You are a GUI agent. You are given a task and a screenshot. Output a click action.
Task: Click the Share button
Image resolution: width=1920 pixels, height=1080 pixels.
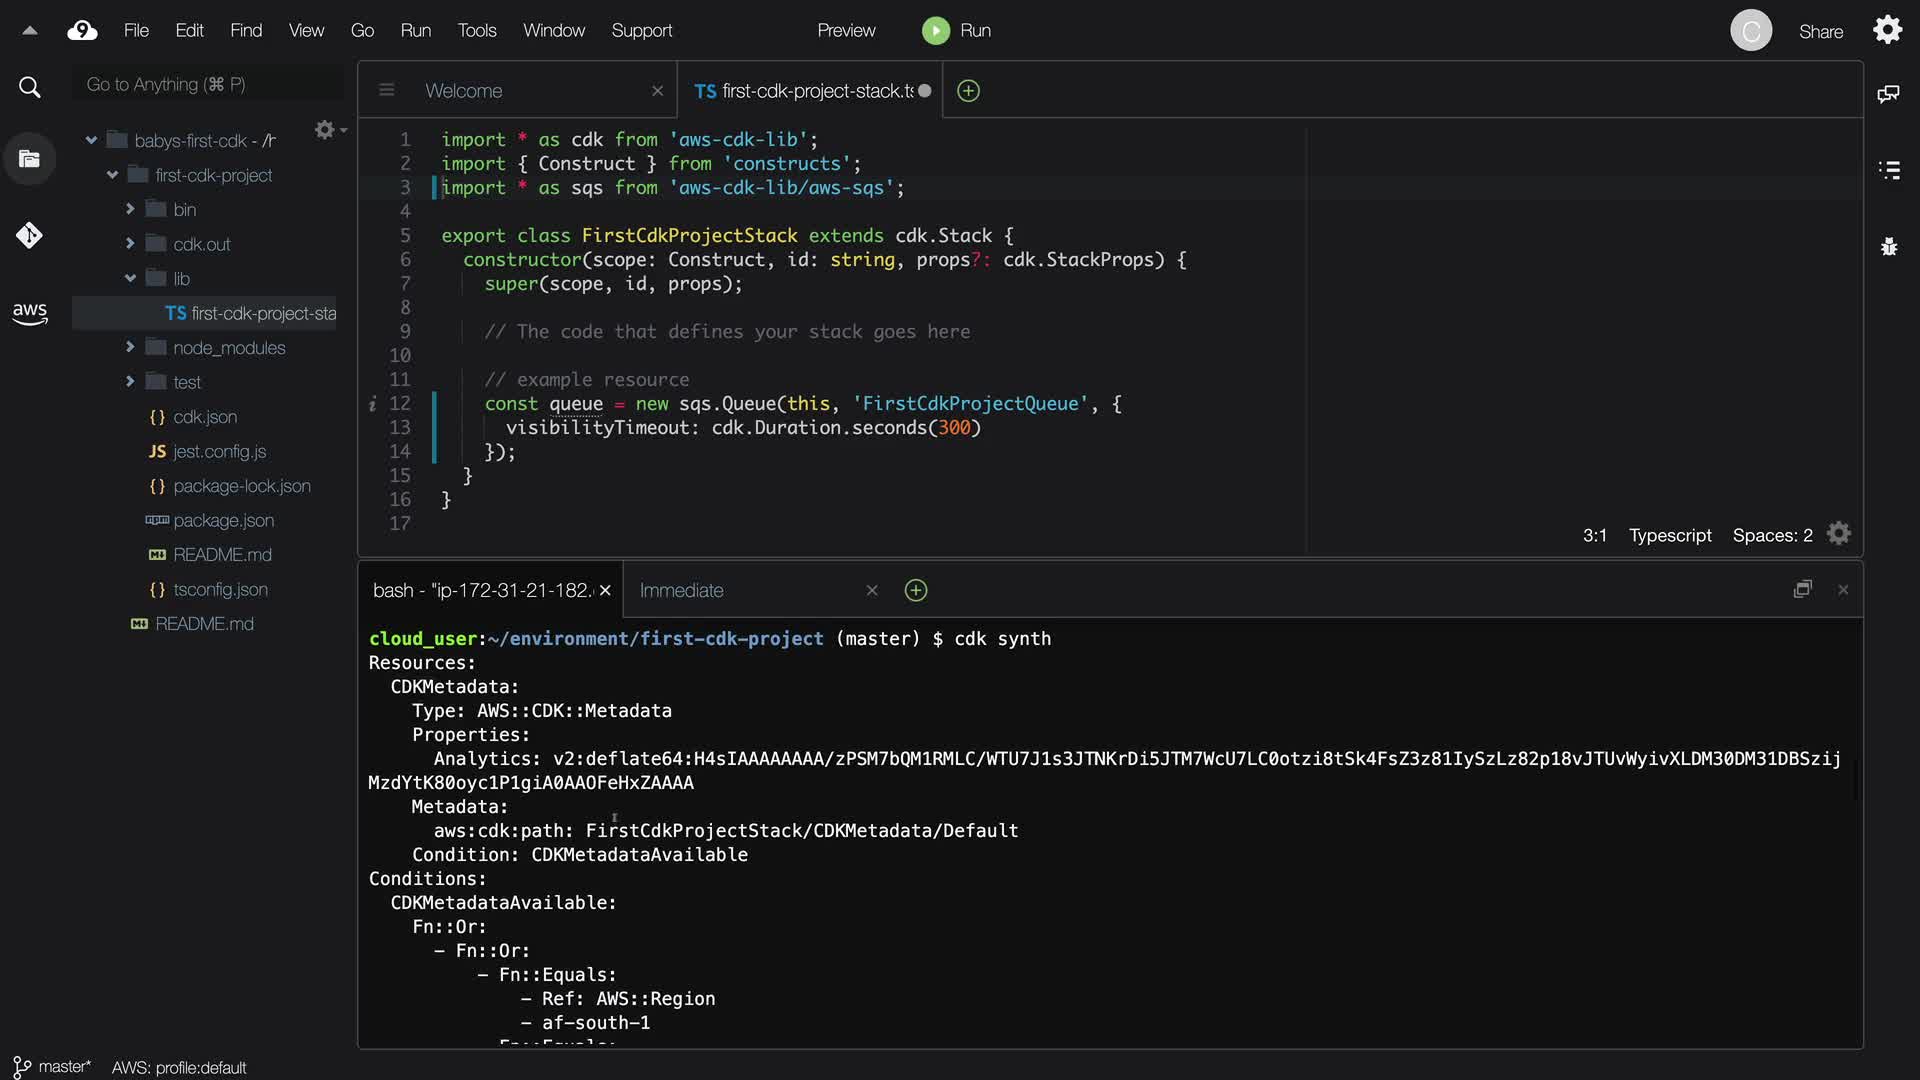point(1820,32)
